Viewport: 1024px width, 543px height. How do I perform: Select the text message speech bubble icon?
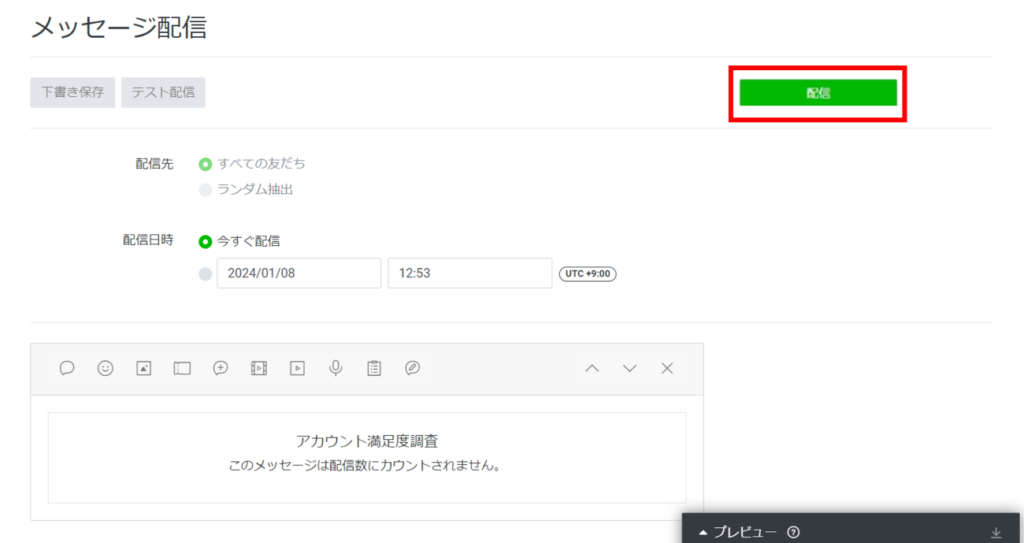[67, 368]
